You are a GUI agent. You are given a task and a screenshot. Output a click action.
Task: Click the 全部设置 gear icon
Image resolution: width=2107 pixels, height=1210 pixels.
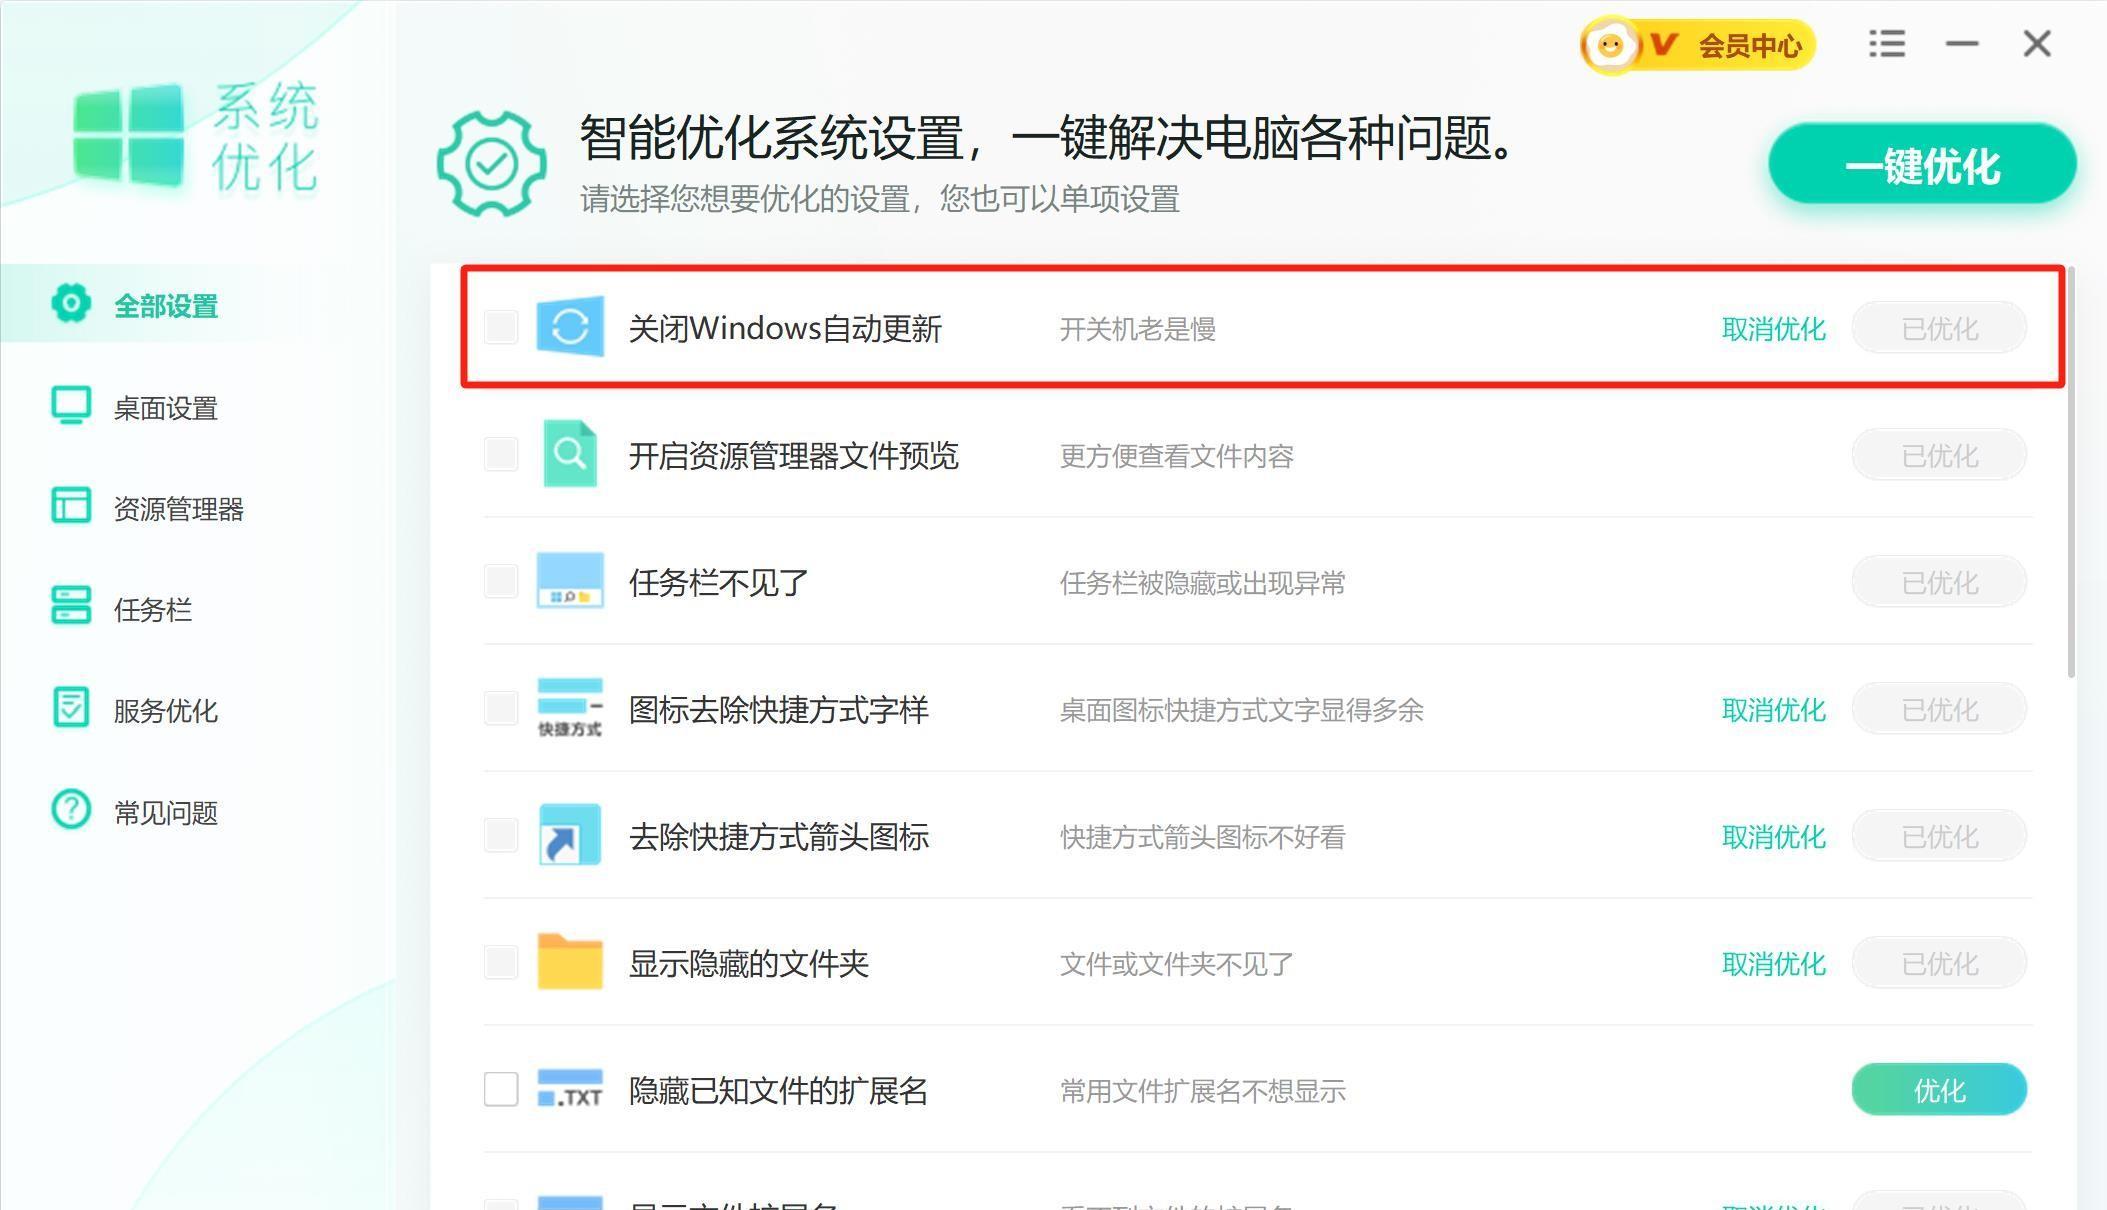(71, 303)
